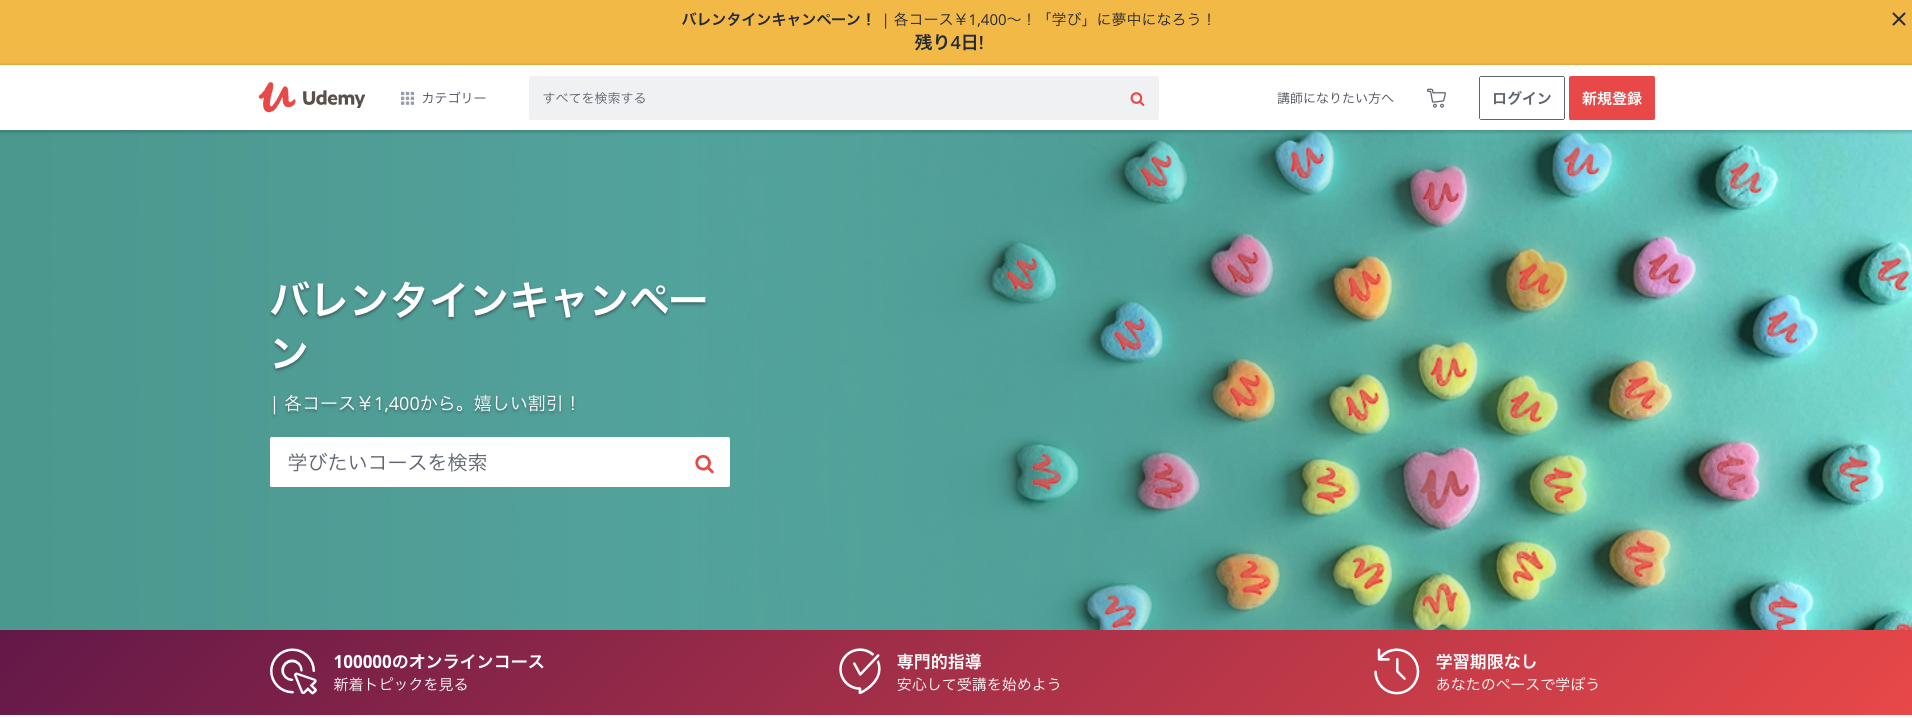Viewport: 1912px width, 718px height.
Task: Click the 新規登録 button
Action: coord(1611,98)
